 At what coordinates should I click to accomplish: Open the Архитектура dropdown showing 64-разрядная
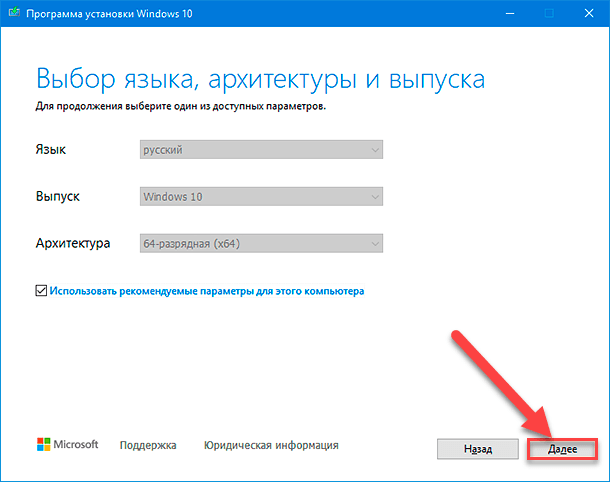pos(261,244)
